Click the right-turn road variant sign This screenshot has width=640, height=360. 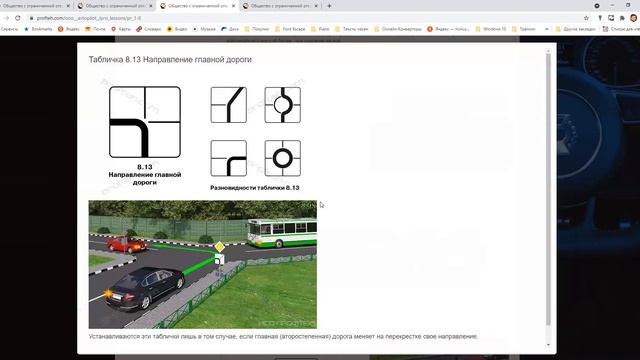(x=229, y=158)
